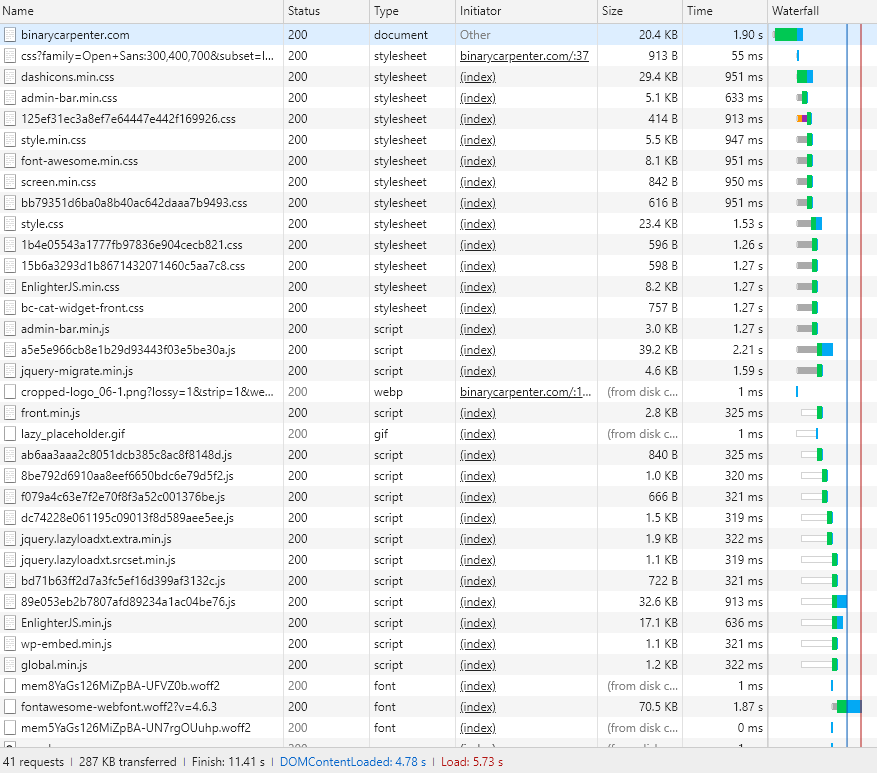
Task: Open initiator link for cropped-logo_06-1.png row
Action: pyautogui.click(x=525, y=392)
